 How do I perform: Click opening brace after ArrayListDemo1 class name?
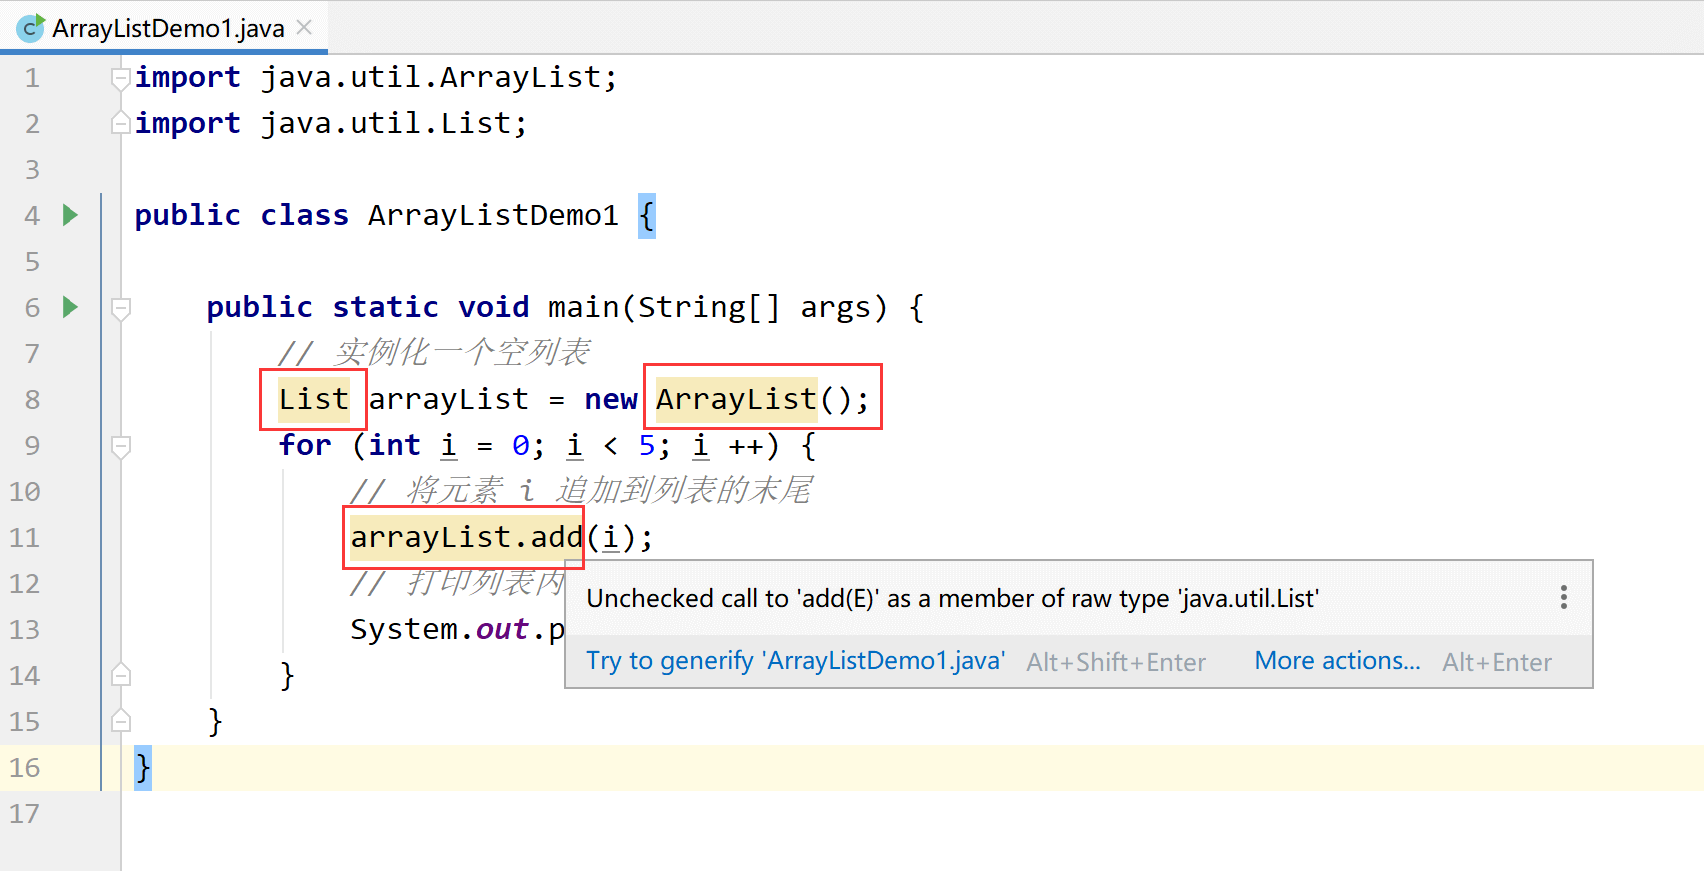pyautogui.click(x=647, y=215)
